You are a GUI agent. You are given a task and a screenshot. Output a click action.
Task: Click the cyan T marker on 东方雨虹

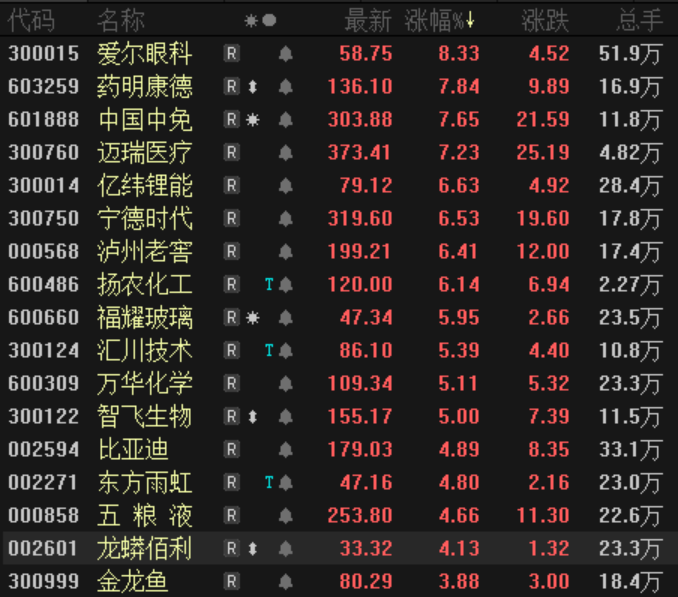(x=269, y=482)
